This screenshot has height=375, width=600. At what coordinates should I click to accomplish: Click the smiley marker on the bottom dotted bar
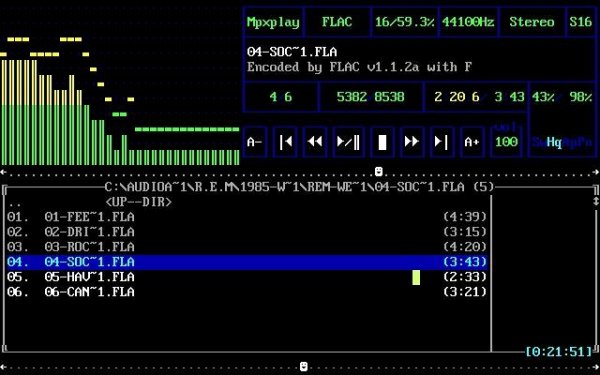coord(303,366)
